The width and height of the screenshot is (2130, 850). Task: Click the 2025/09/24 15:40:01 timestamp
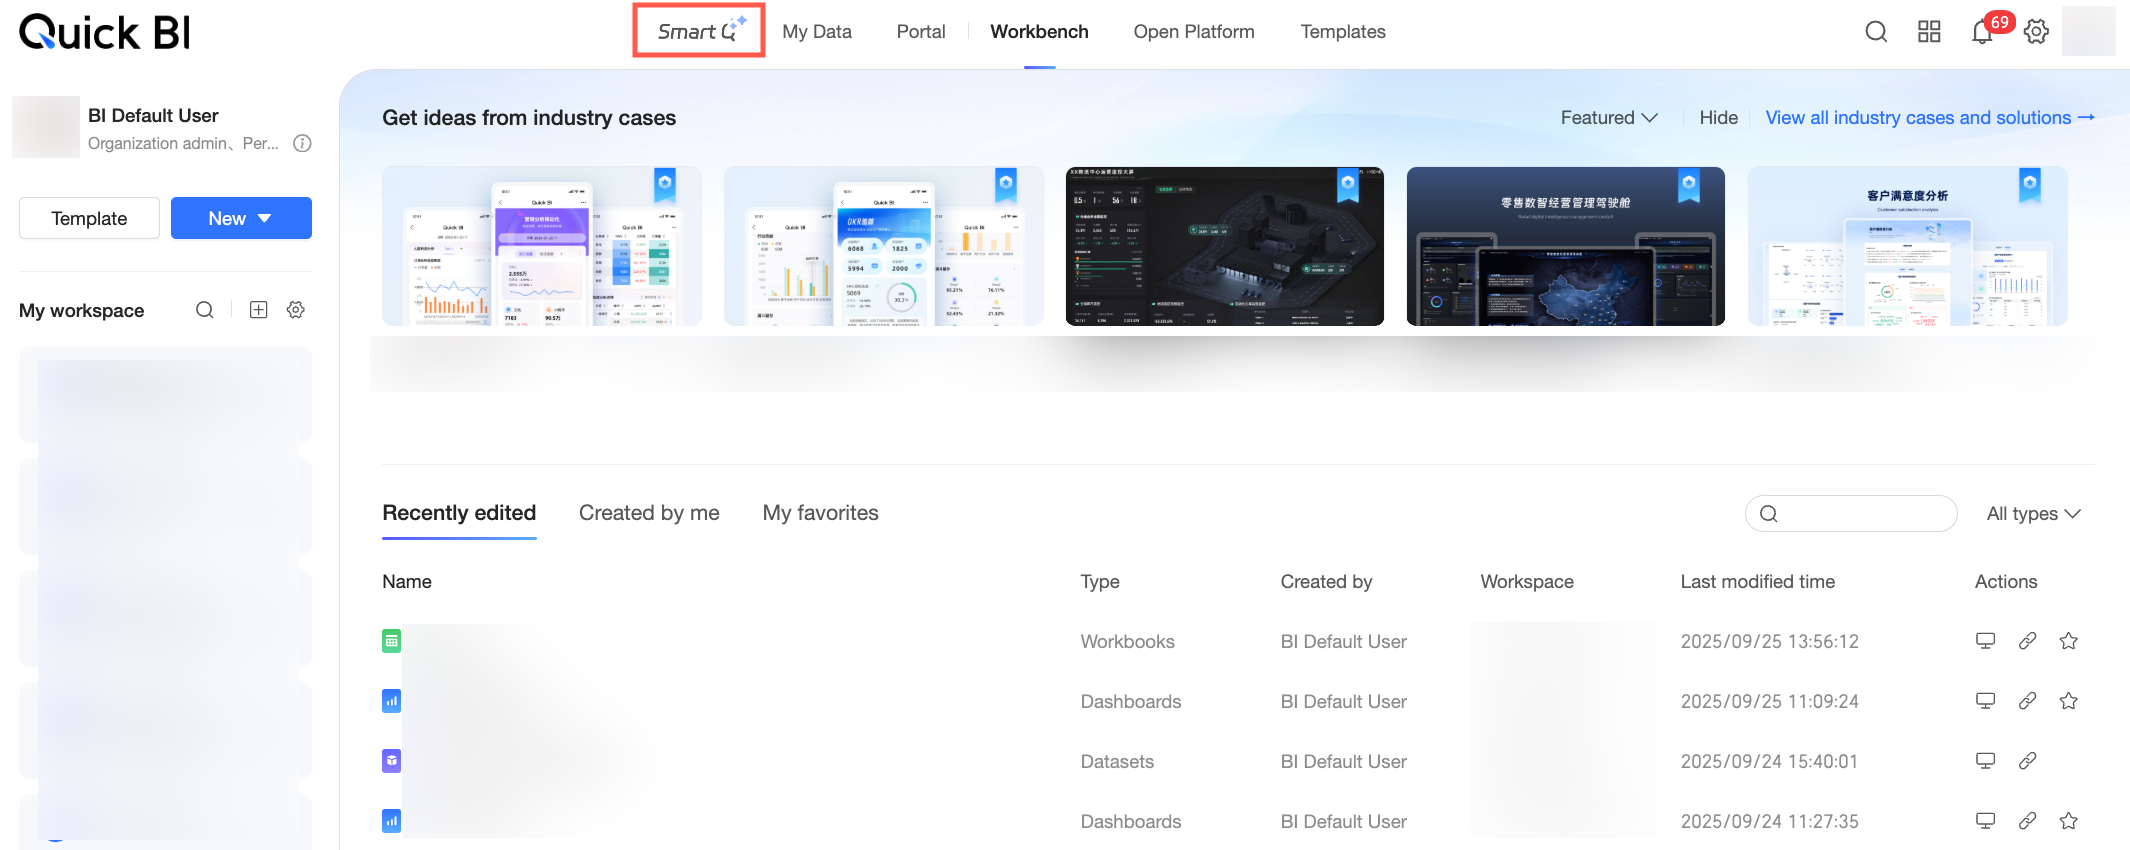click(x=1769, y=762)
